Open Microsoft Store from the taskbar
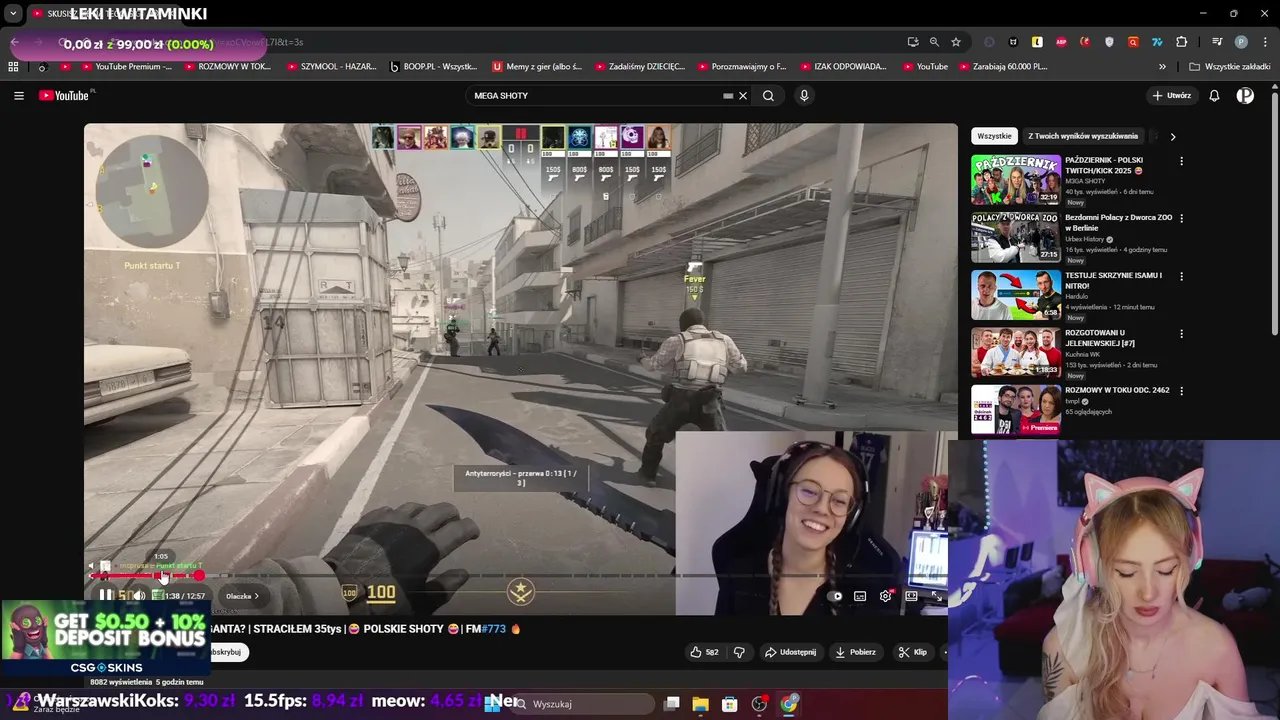This screenshot has height=720, width=1280. coord(730,704)
